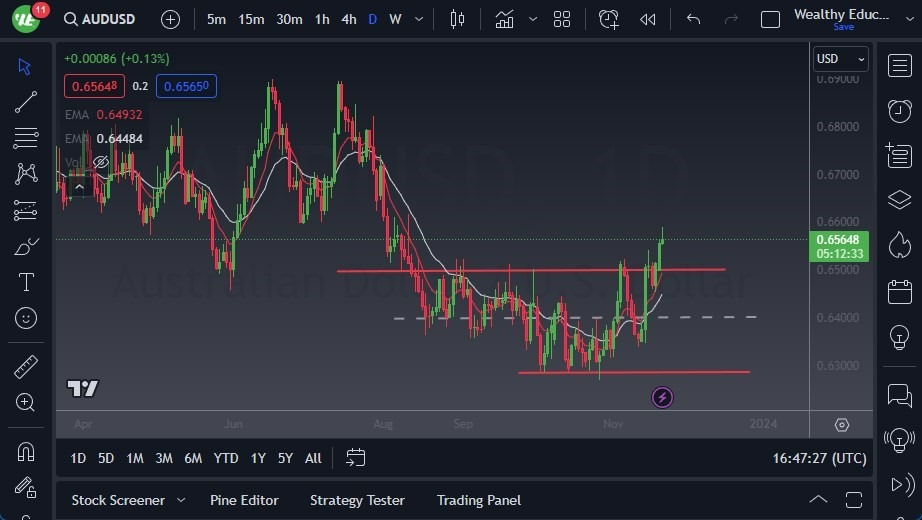Open the ideas stream broadcast panel

(x=900, y=439)
